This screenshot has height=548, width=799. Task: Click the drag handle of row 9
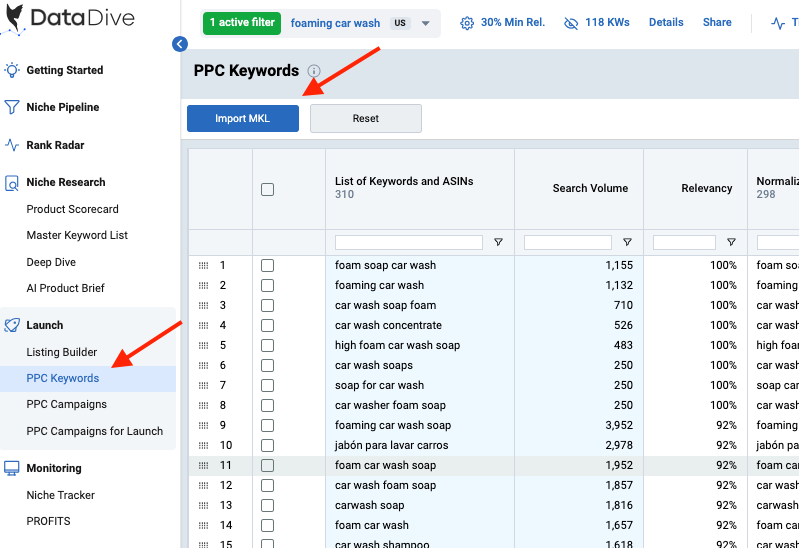tap(203, 426)
